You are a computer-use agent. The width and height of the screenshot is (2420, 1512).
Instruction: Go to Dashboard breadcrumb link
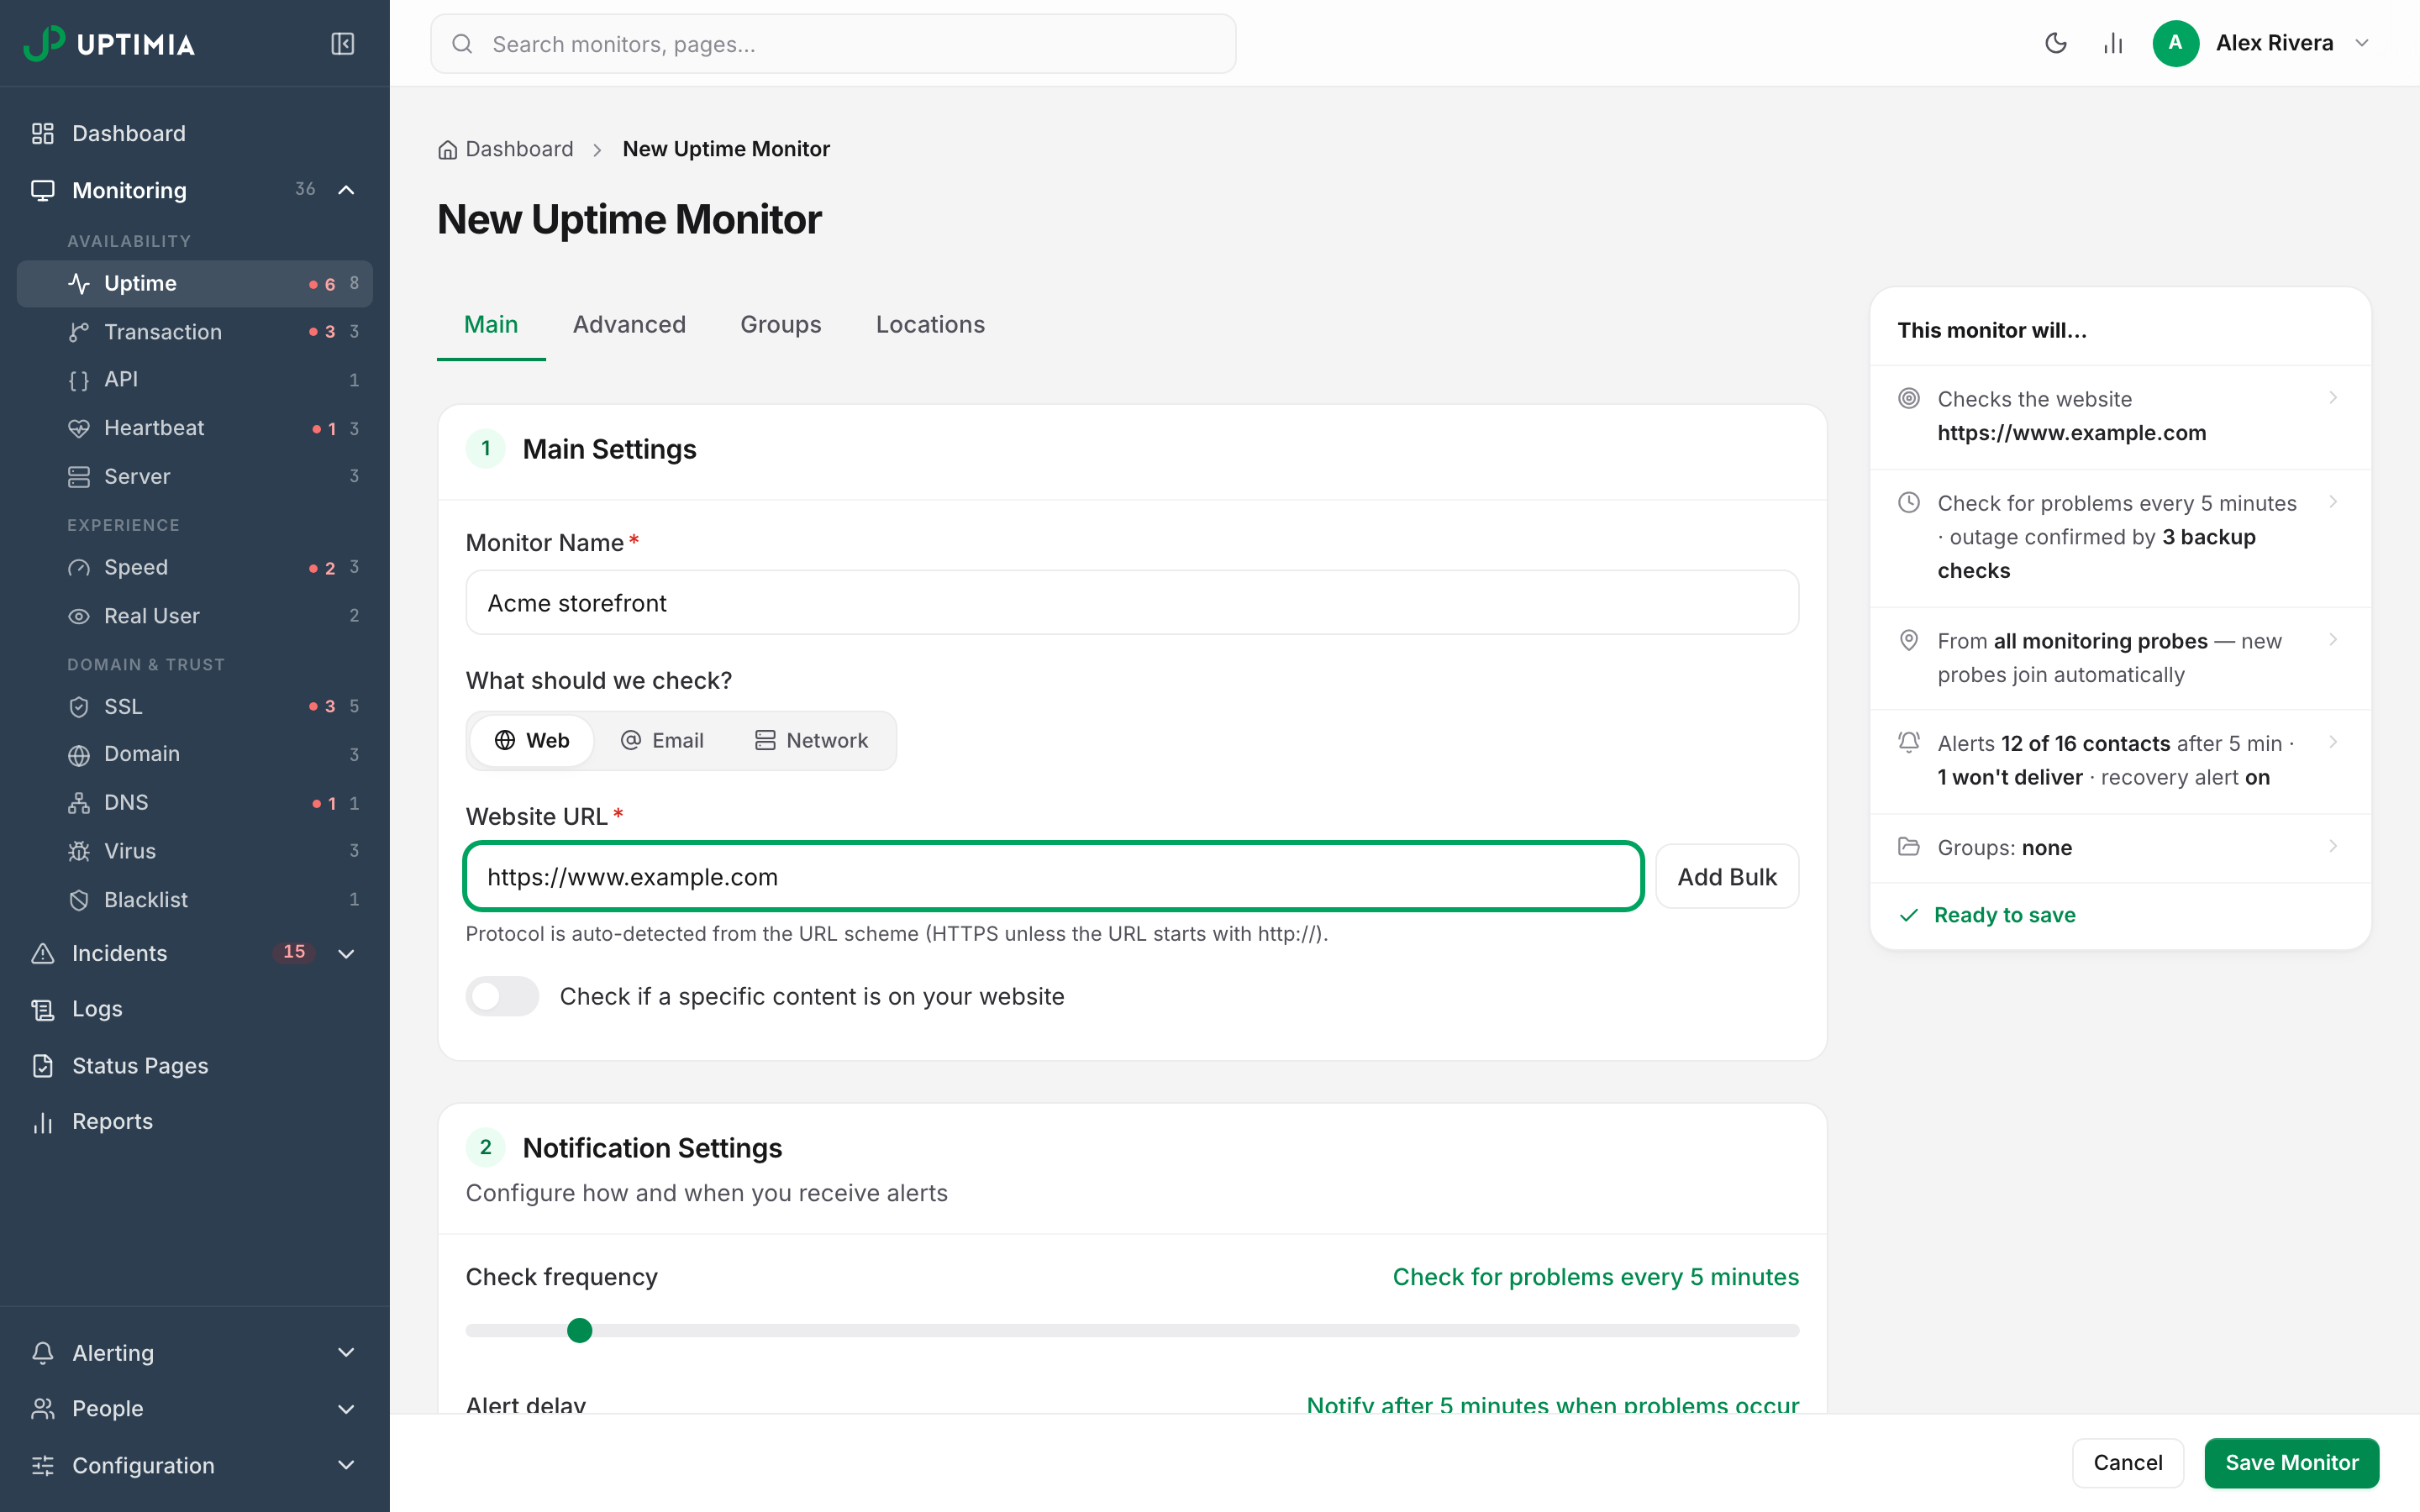506,149
